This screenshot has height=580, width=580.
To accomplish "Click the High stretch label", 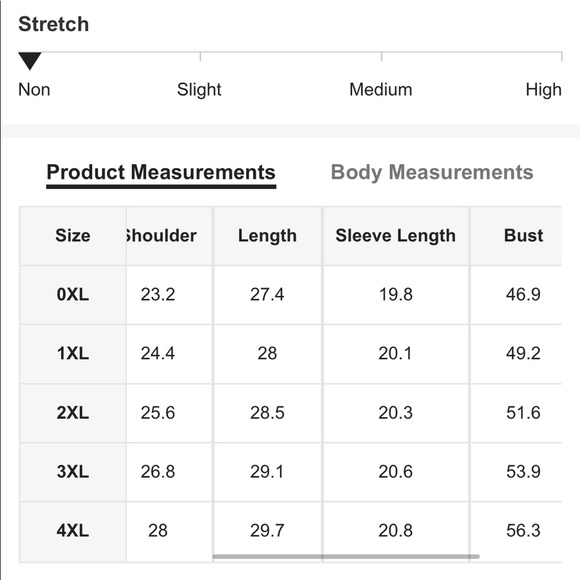I will pyautogui.click(x=544, y=90).
